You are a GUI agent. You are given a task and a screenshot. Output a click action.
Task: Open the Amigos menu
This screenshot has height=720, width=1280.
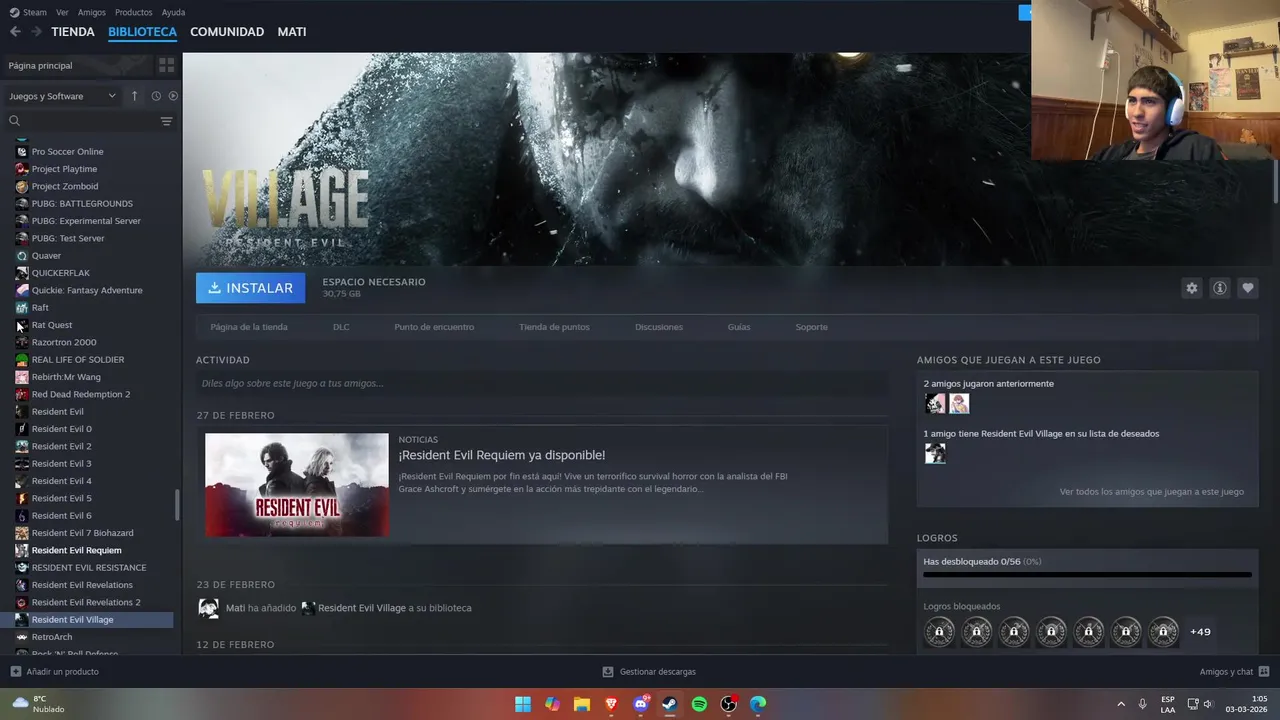click(x=92, y=12)
